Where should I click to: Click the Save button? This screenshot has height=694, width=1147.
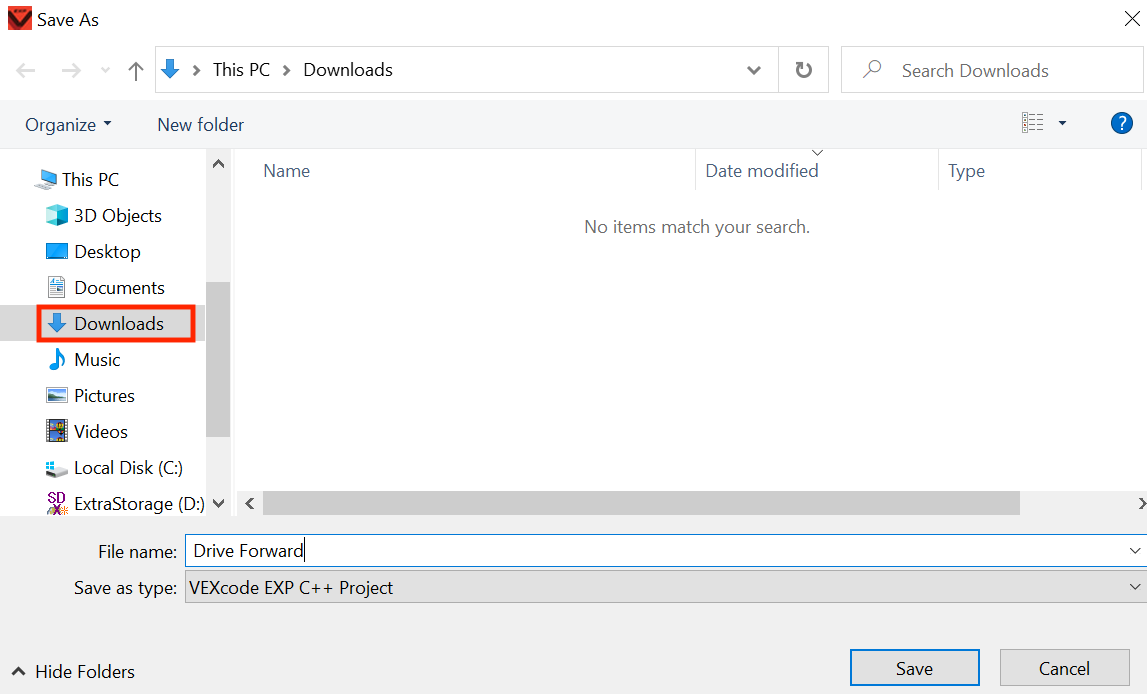(914, 668)
